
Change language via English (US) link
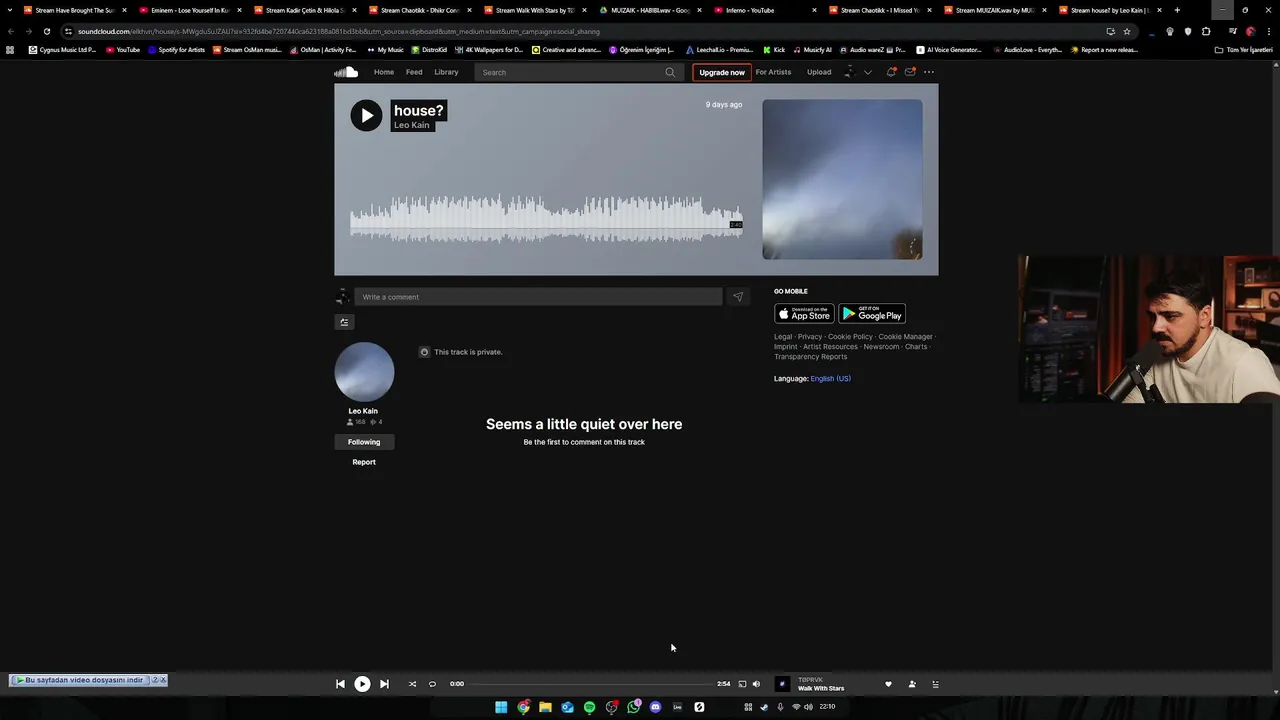pos(830,379)
